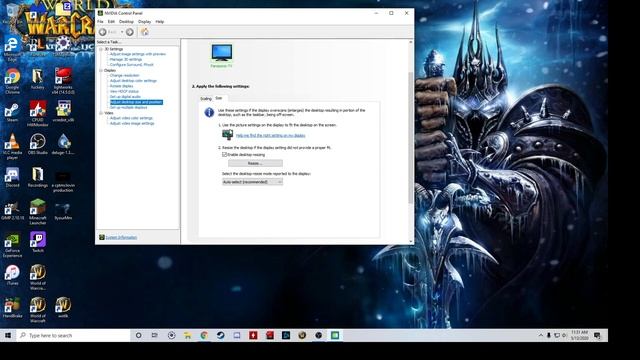Open Manage 3D settings
Image resolution: width=640 pixels, height=360 pixels.
[126, 59]
